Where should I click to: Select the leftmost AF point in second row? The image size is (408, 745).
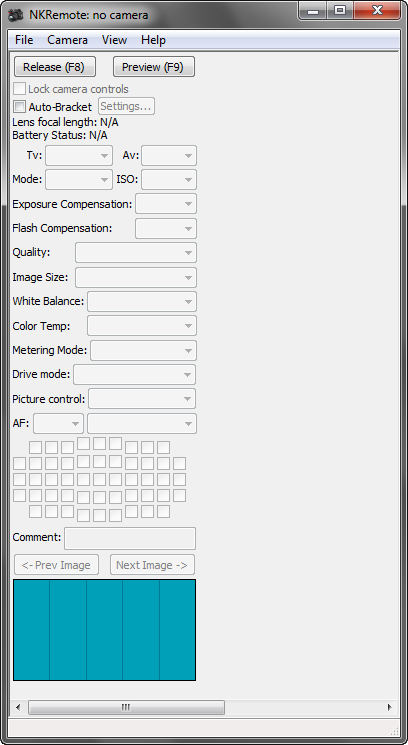[x=19, y=463]
